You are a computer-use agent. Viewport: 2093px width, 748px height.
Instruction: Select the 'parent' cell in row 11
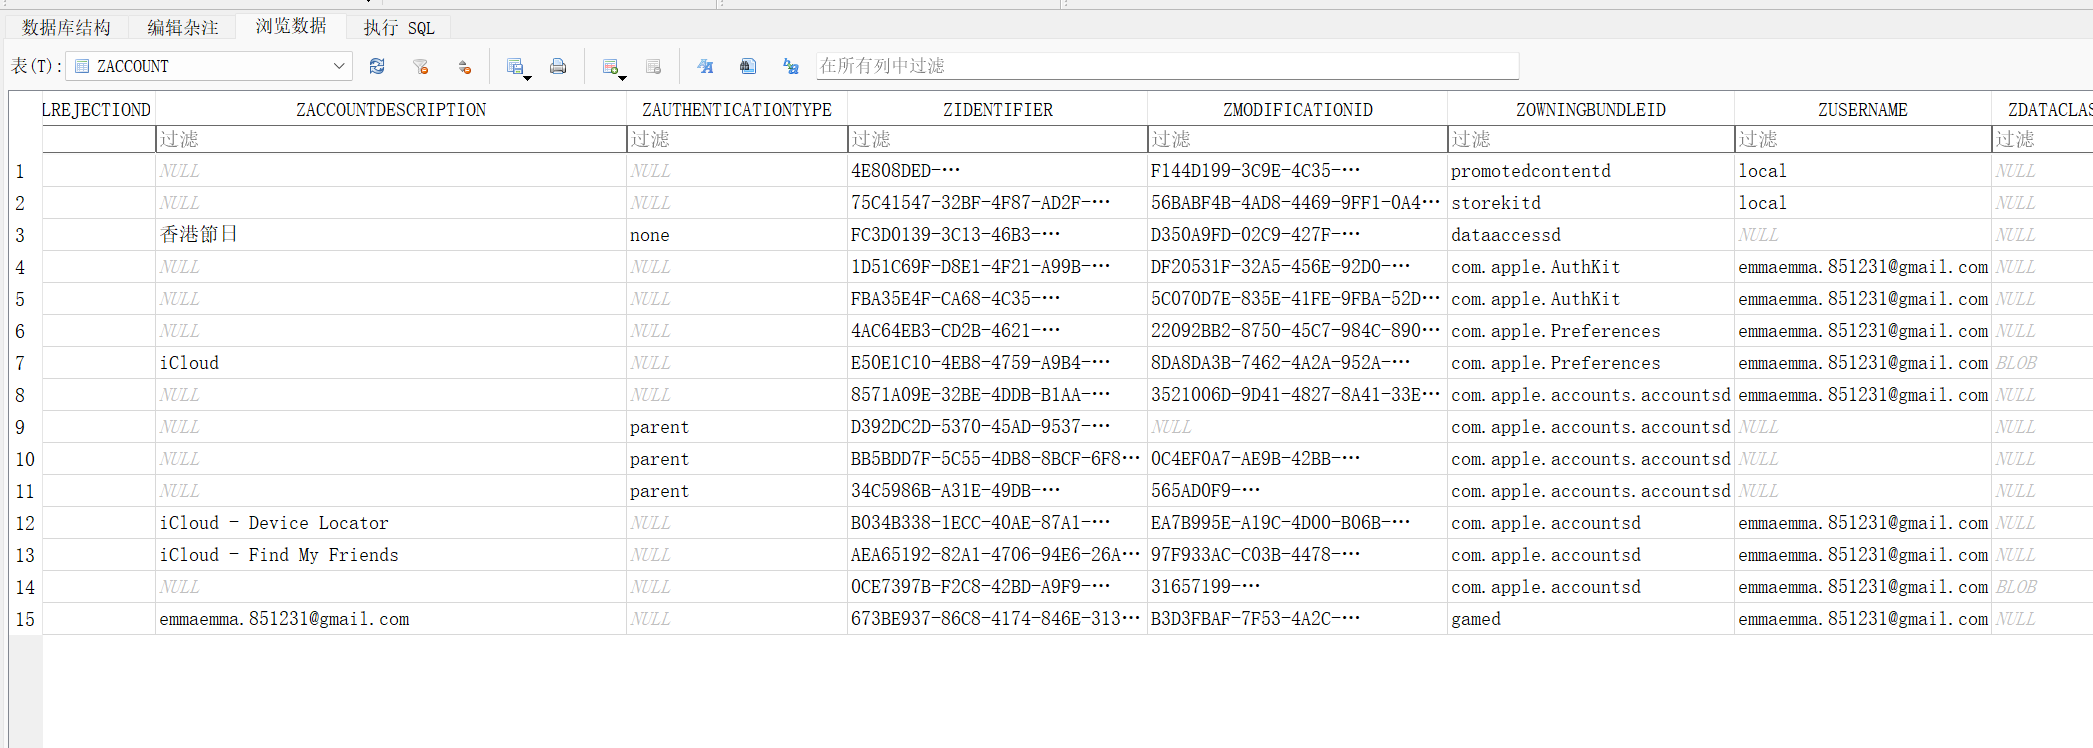pos(737,491)
